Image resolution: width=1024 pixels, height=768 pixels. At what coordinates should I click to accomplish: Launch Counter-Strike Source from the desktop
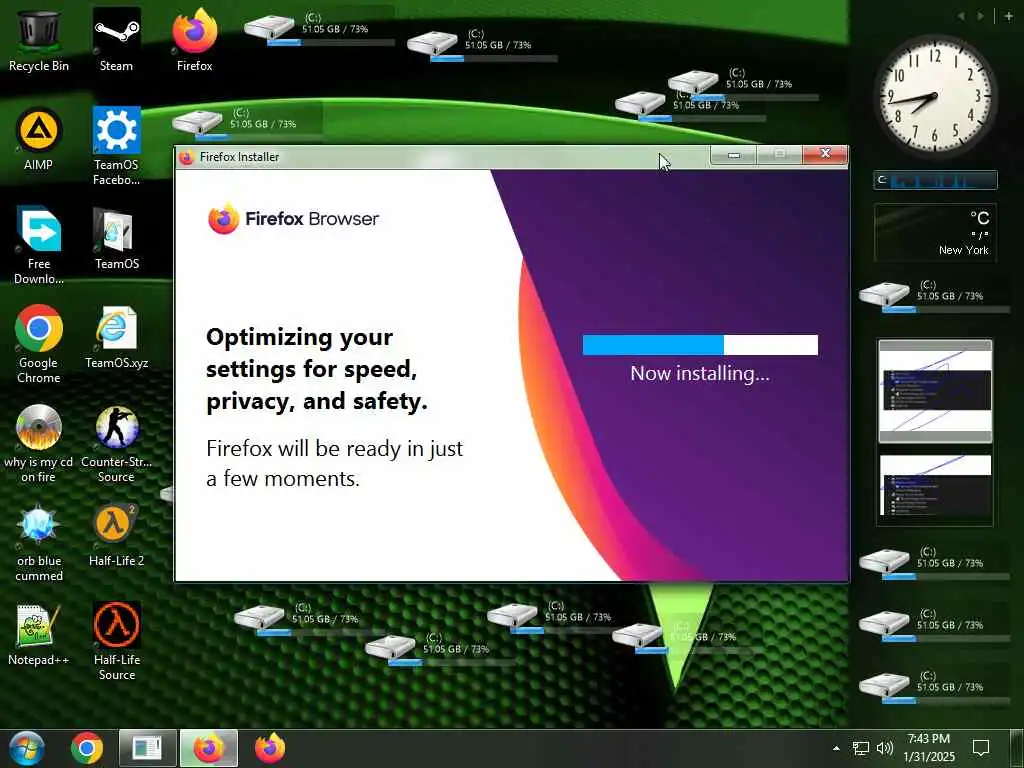pyautogui.click(x=116, y=443)
